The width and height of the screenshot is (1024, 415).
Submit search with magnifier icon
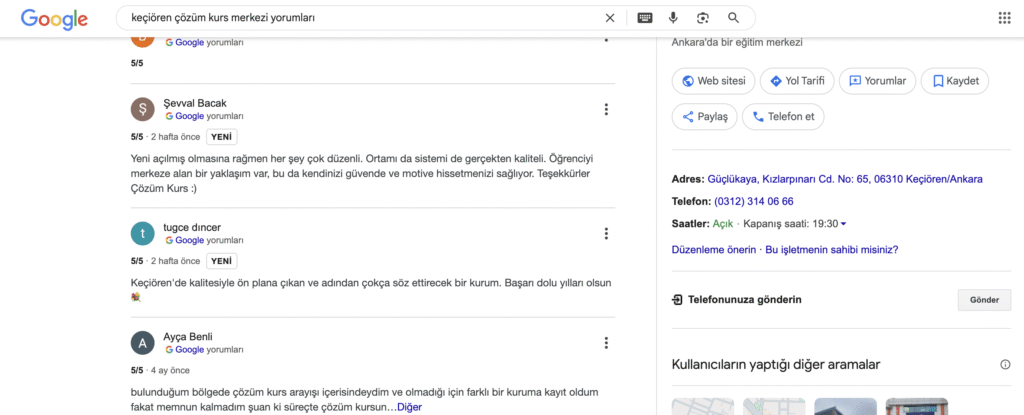(x=733, y=18)
